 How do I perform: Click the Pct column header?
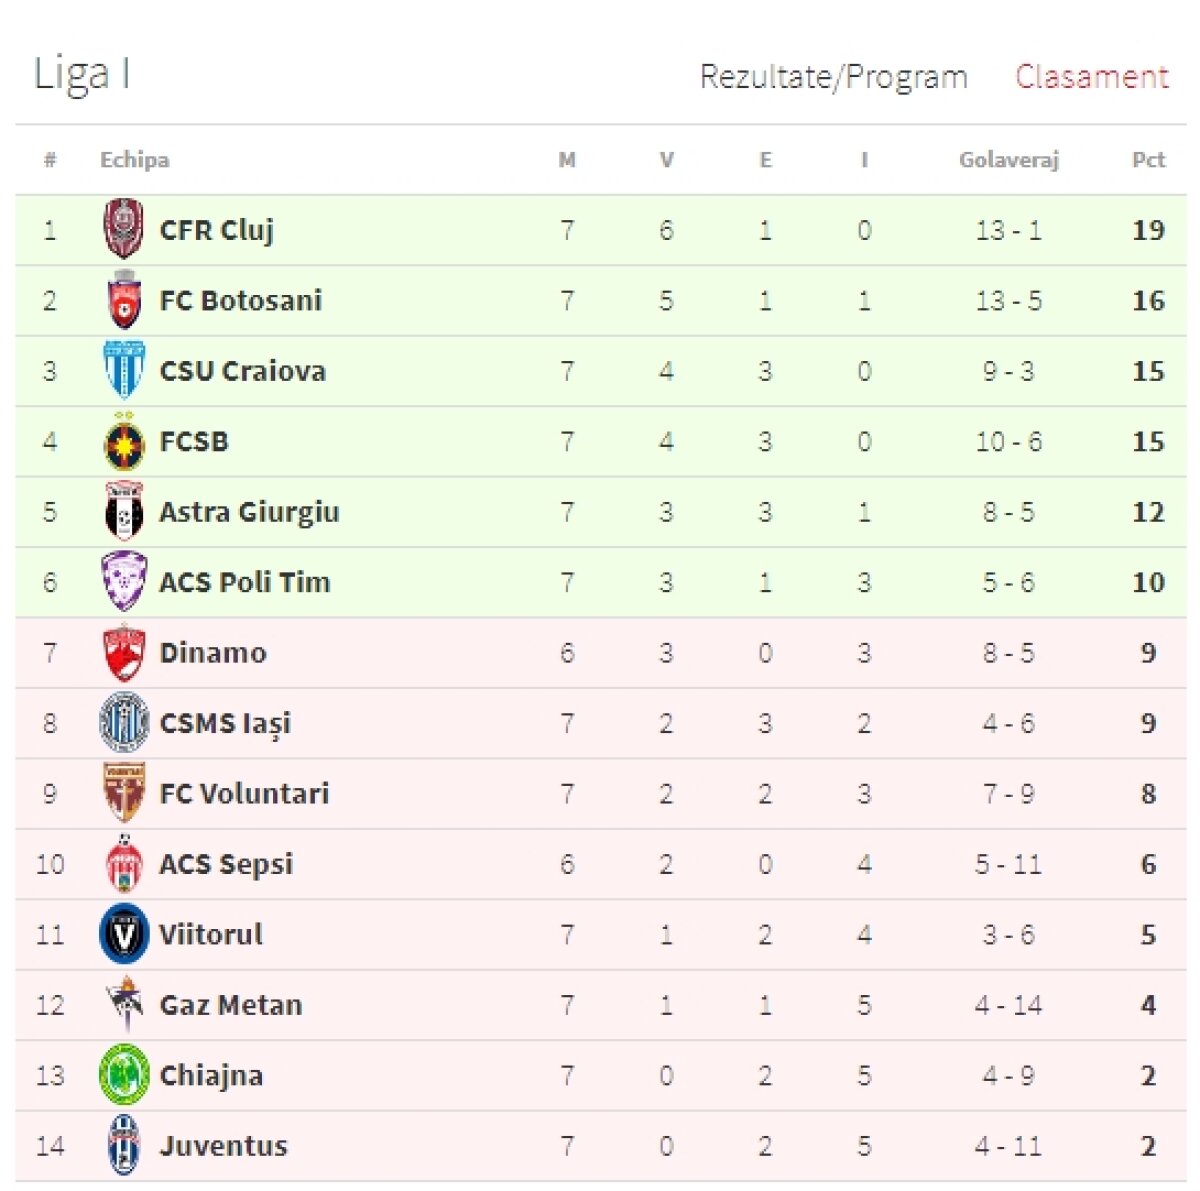tap(1148, 160)
